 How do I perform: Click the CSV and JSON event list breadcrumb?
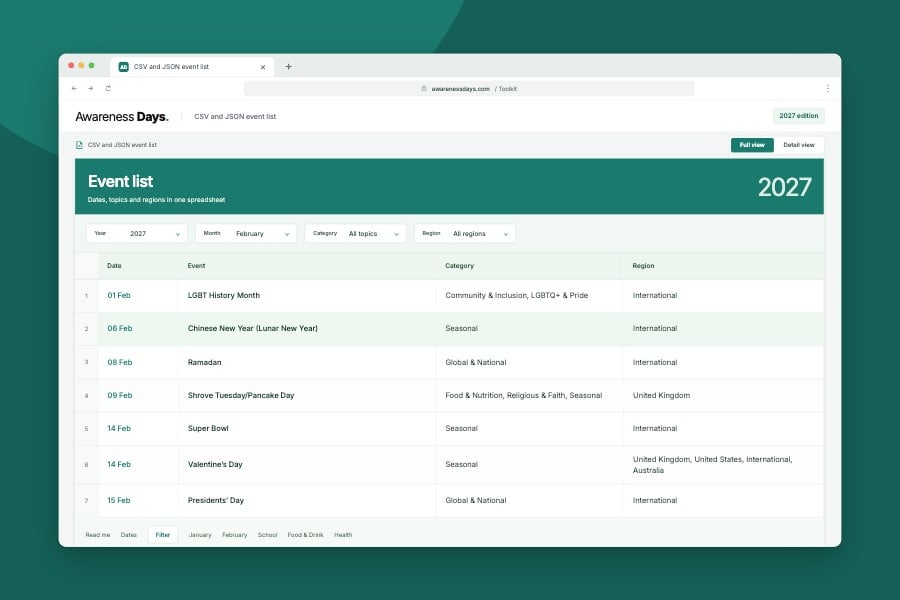[122, 145]
